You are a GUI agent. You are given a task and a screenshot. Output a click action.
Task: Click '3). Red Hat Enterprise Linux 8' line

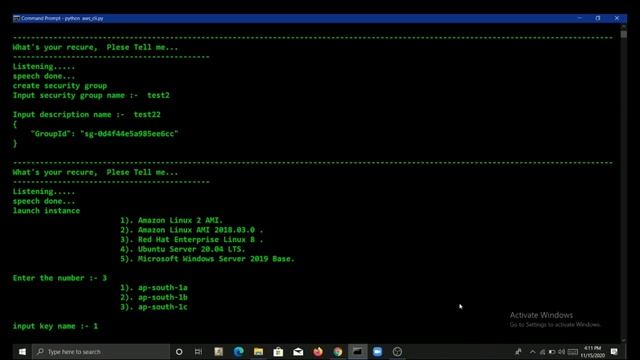191,240
